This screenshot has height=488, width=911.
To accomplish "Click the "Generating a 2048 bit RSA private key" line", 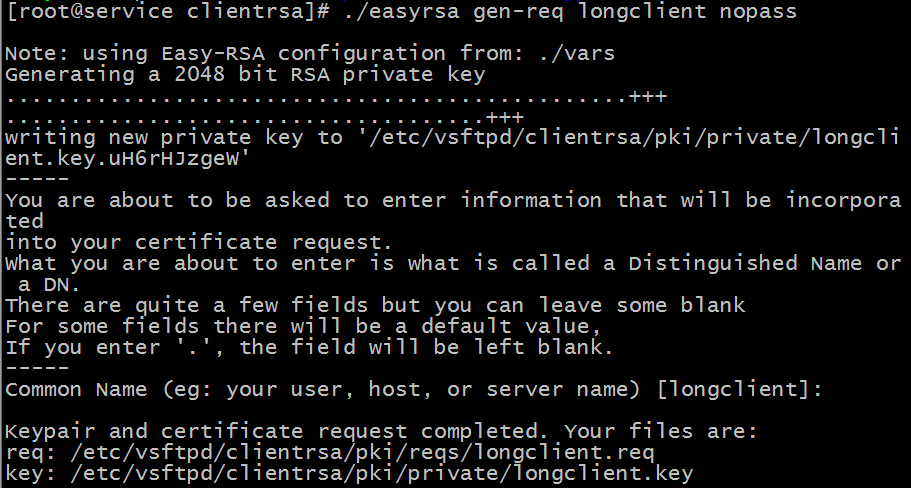I will point(245,74).
